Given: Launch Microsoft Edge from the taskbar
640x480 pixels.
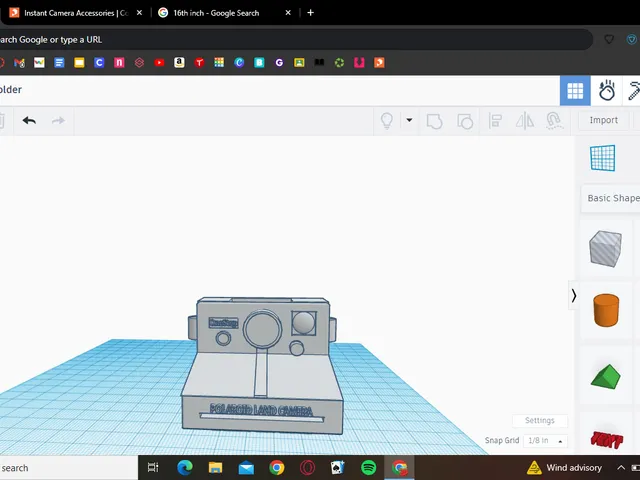Looking at the screenshot, I should [x=185, y=467].
